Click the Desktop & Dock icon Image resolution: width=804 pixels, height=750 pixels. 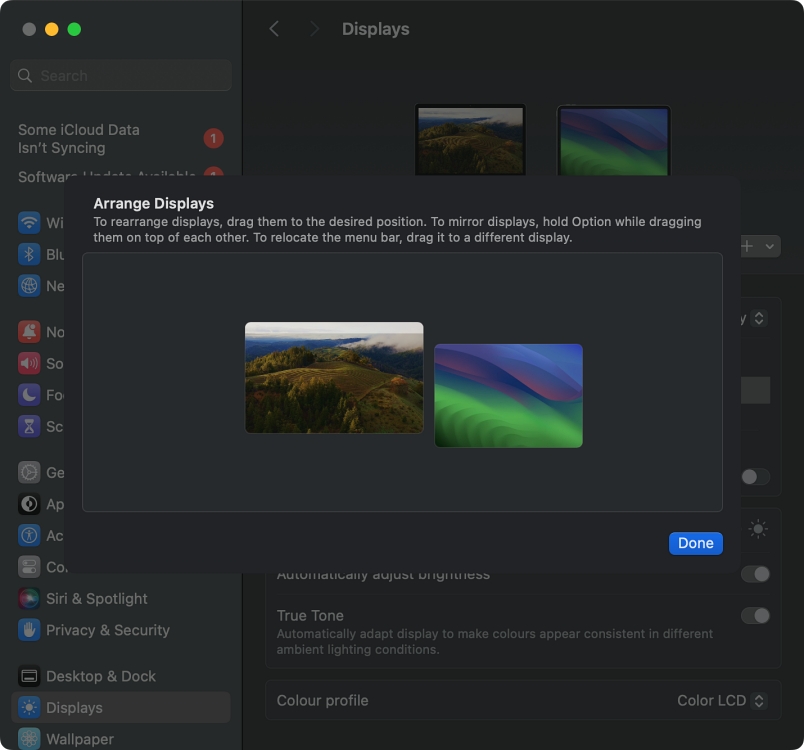point(29,676)
